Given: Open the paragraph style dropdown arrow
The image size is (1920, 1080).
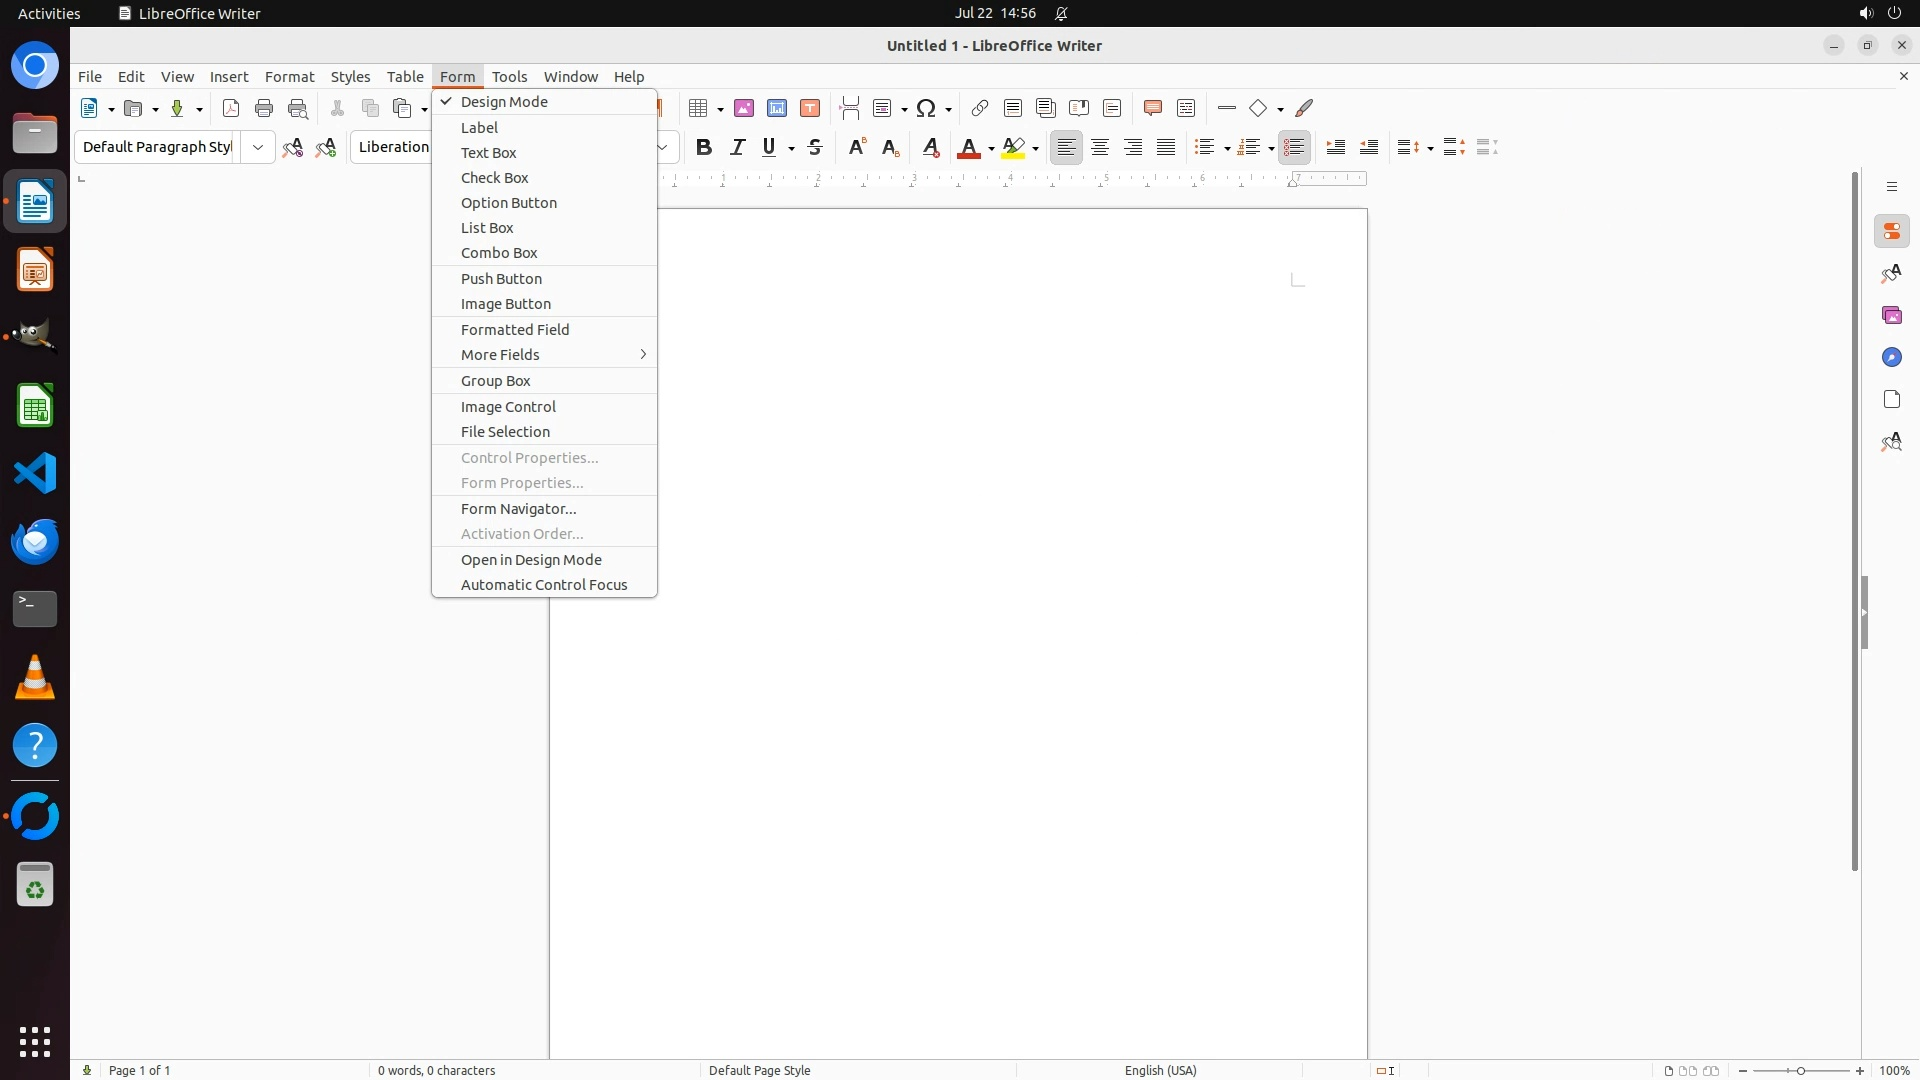Looking at the screenshot, I should point(258,147).
